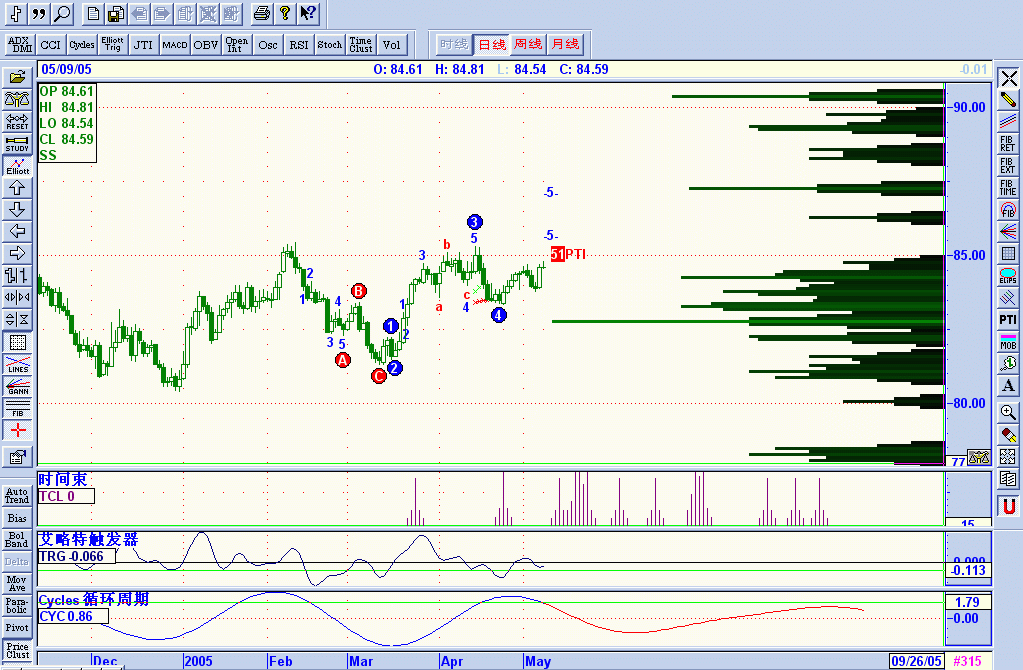The width and height of the screenshot is (1023, 670).
Task: Click the Open Int indicator button
Action: (x=236, y=44)
